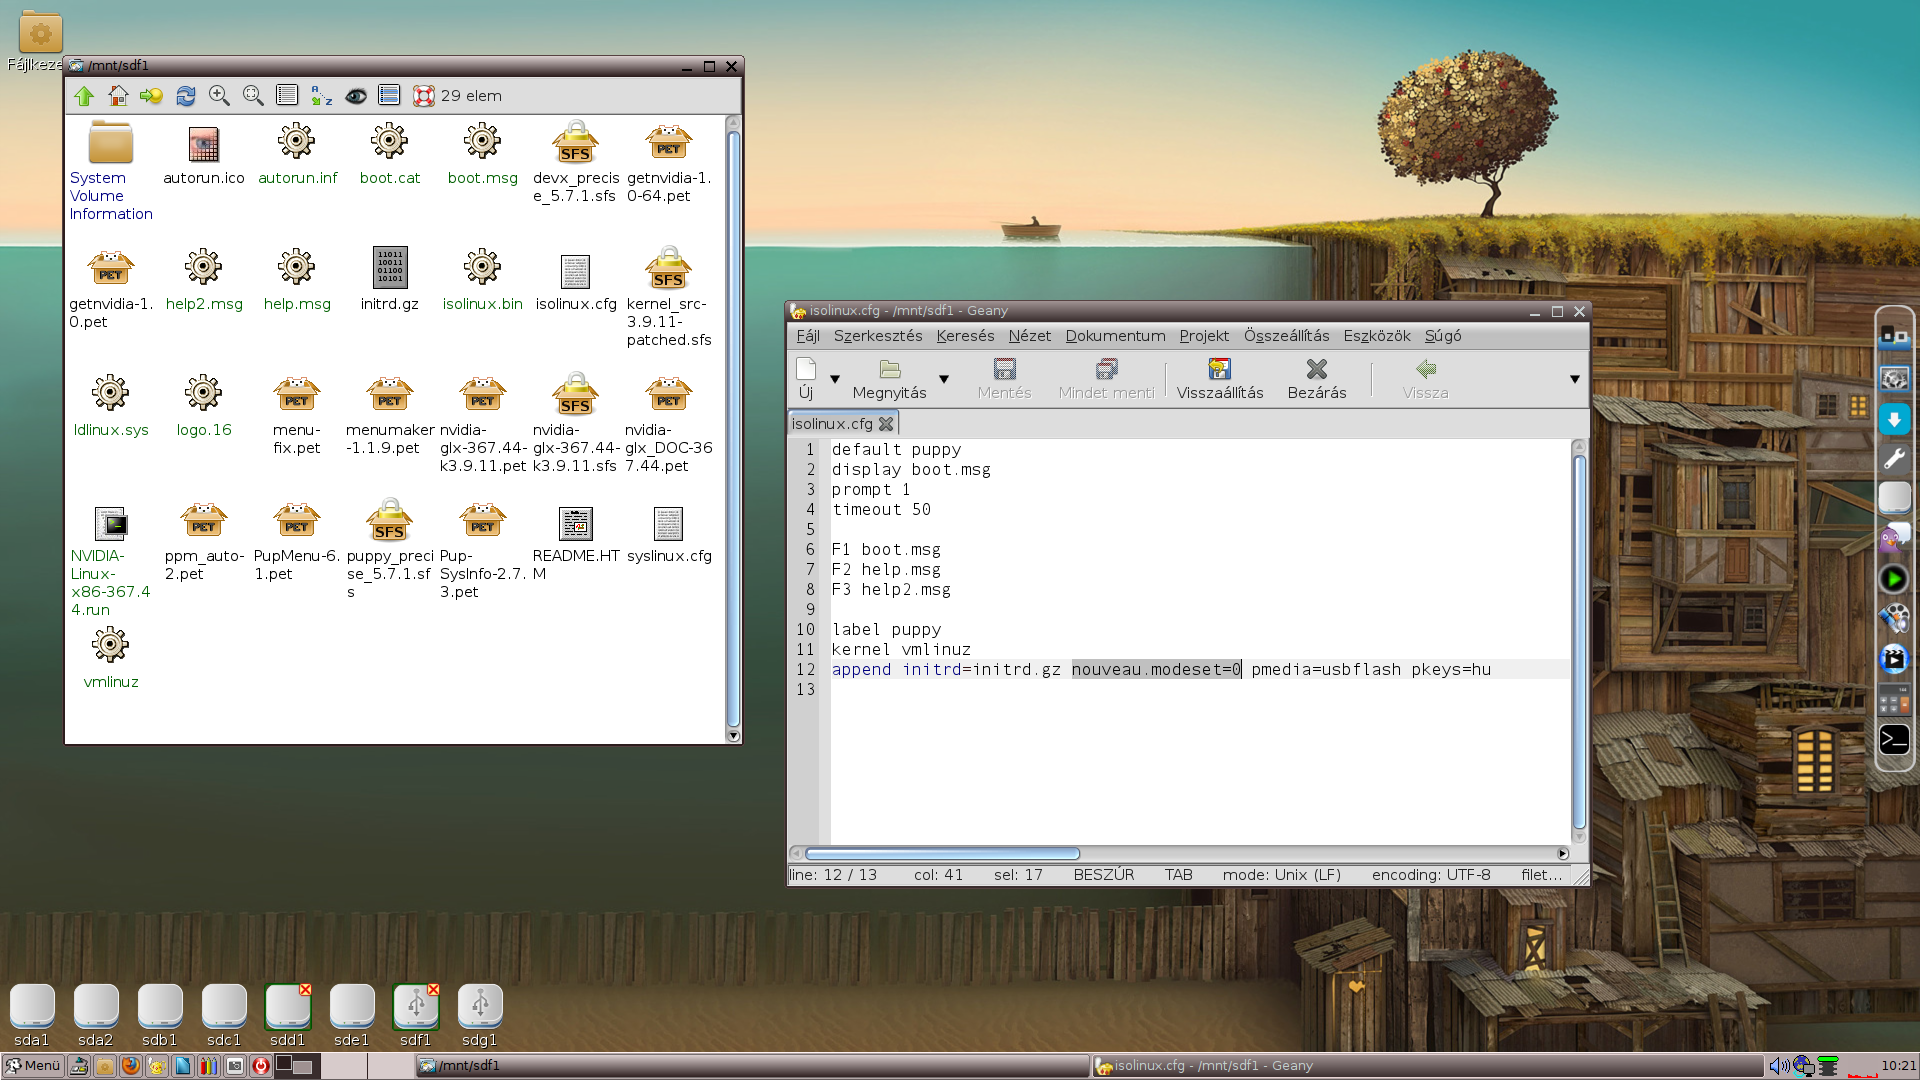This screenshot has width=1920, height=1080.
Task: Zoom out icons in file manager
Action: (x=253, y=96)
